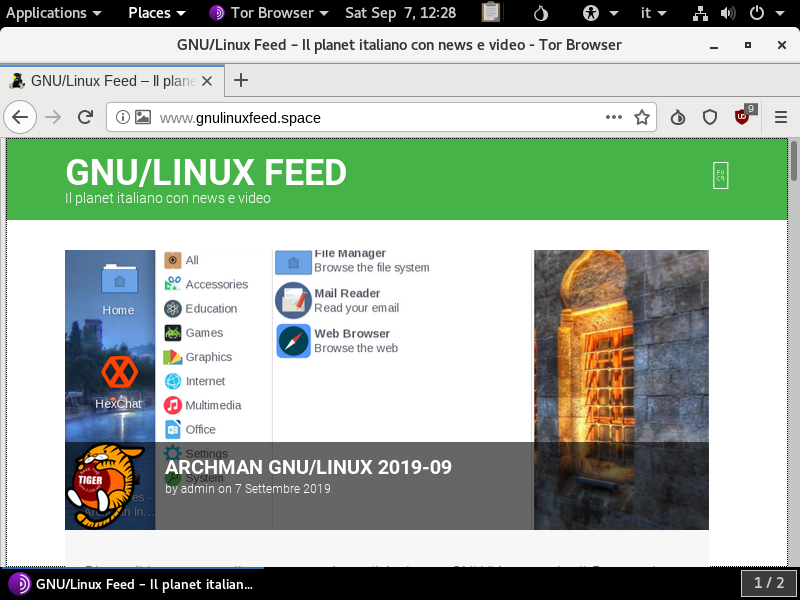The image size is (800, 600).
Task: Open the security level shield
Action: point(710,118)
